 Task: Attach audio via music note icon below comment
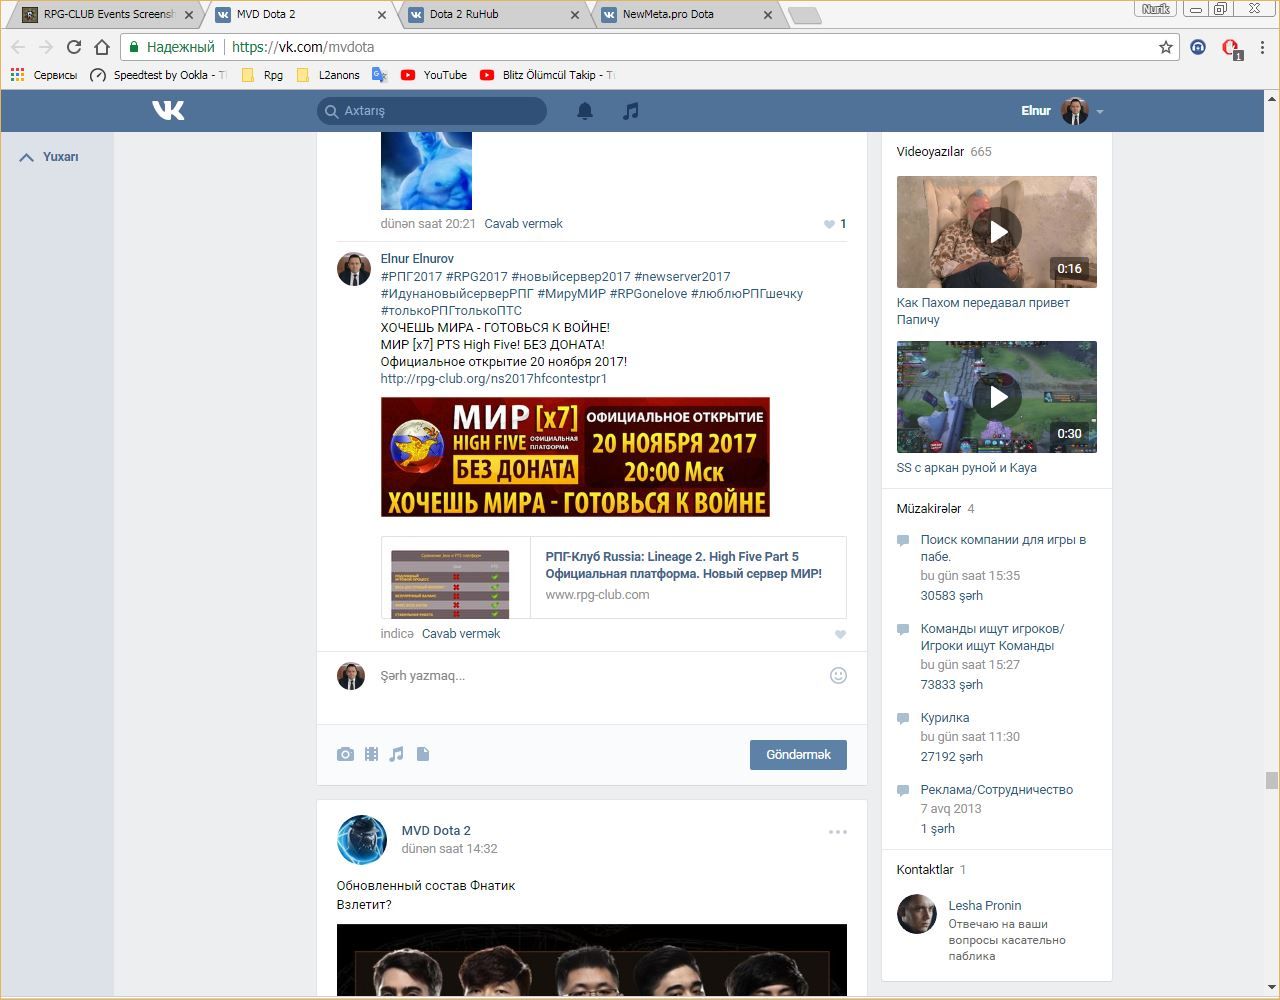(x=396, y=754)
